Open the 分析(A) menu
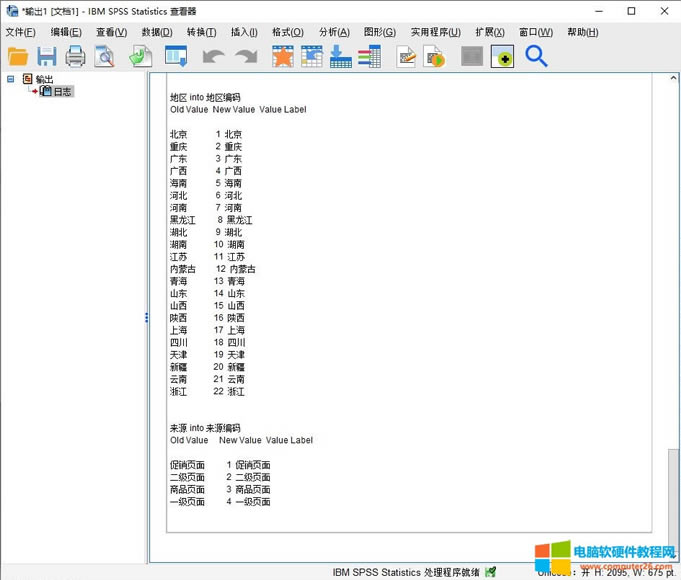 tap(333, 32)
